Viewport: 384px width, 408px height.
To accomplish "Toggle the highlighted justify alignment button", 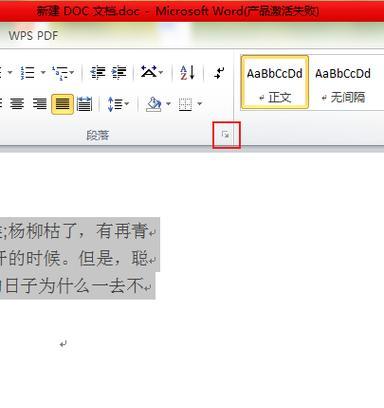I will 62,104.
